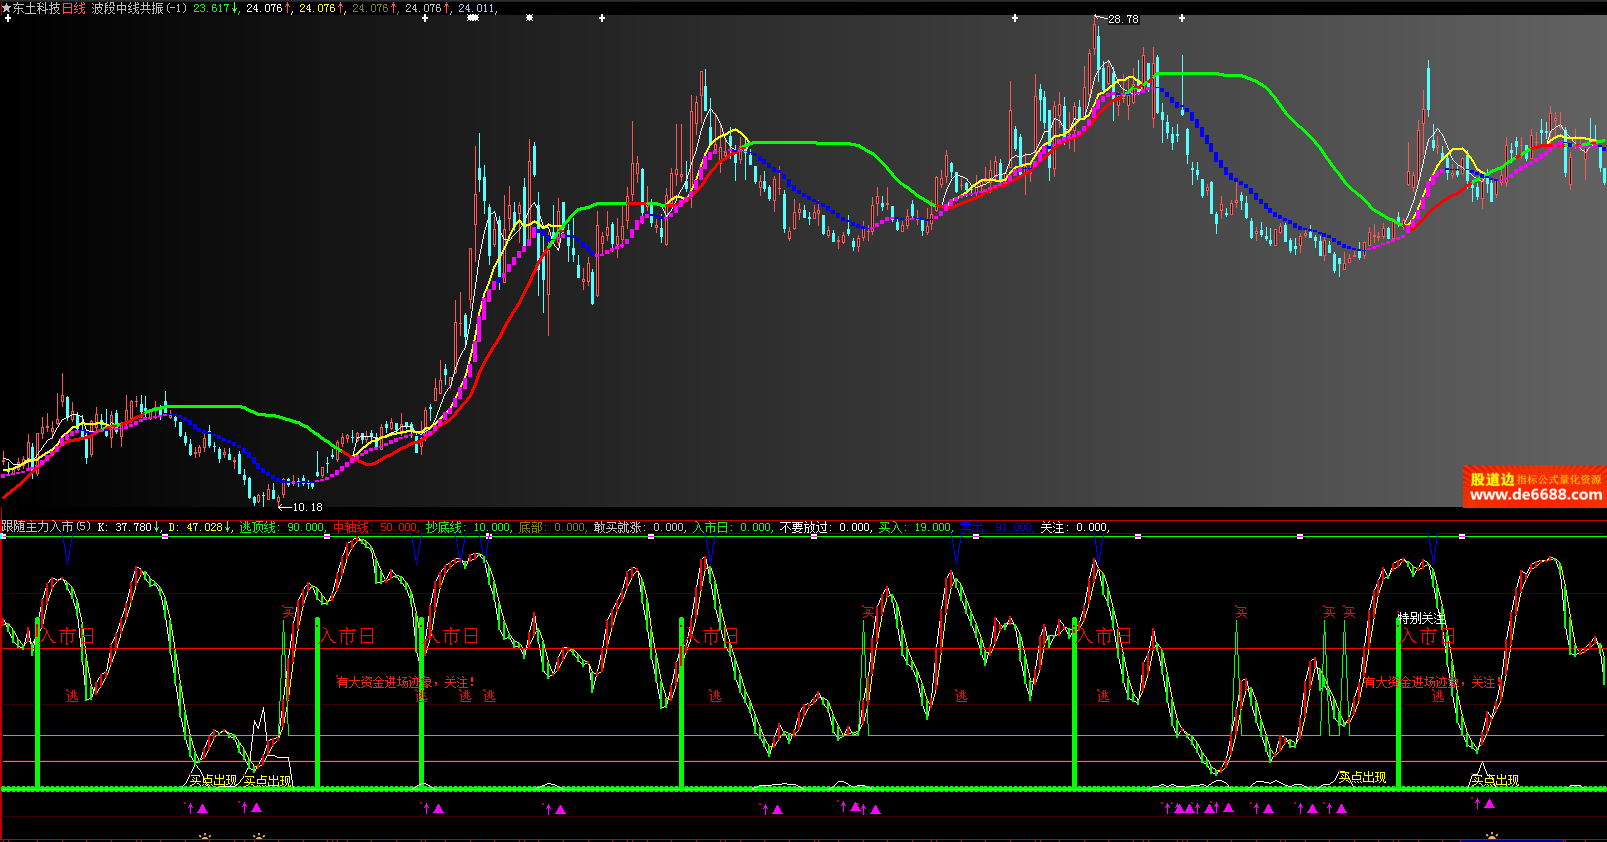Open the 跟随主力入市 indicator title
This screenshot has height=842, width=1607.
tap(38, 527)
